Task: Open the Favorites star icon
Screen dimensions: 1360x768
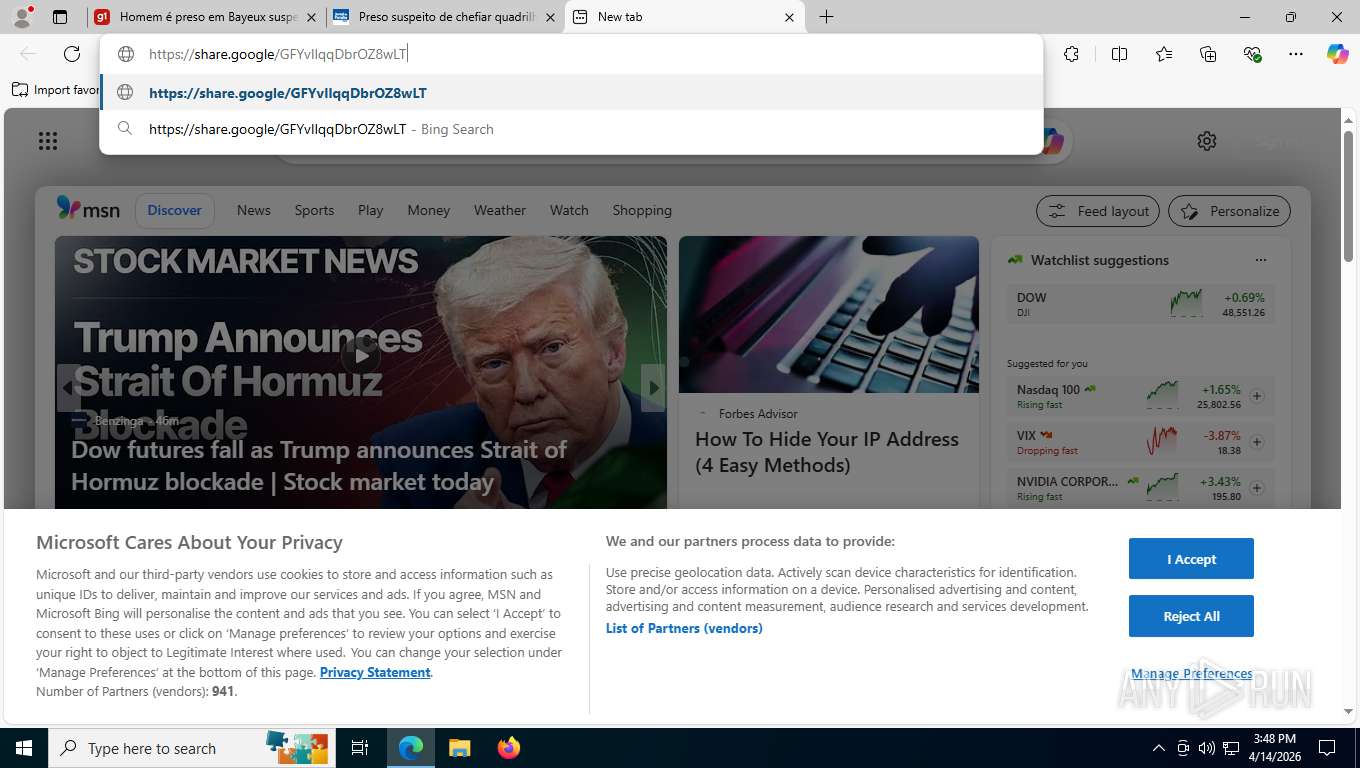Action: click(x=1164, y=54)
